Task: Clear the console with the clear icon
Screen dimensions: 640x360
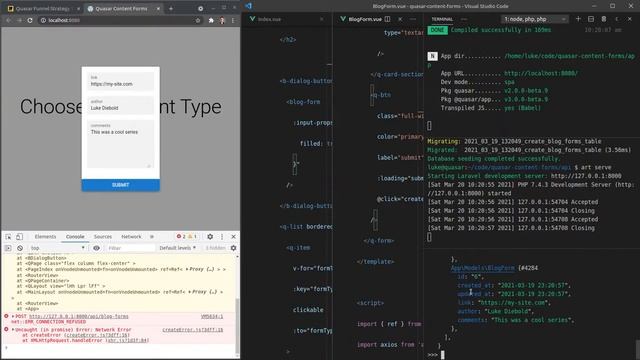Action: click(20, 248)
